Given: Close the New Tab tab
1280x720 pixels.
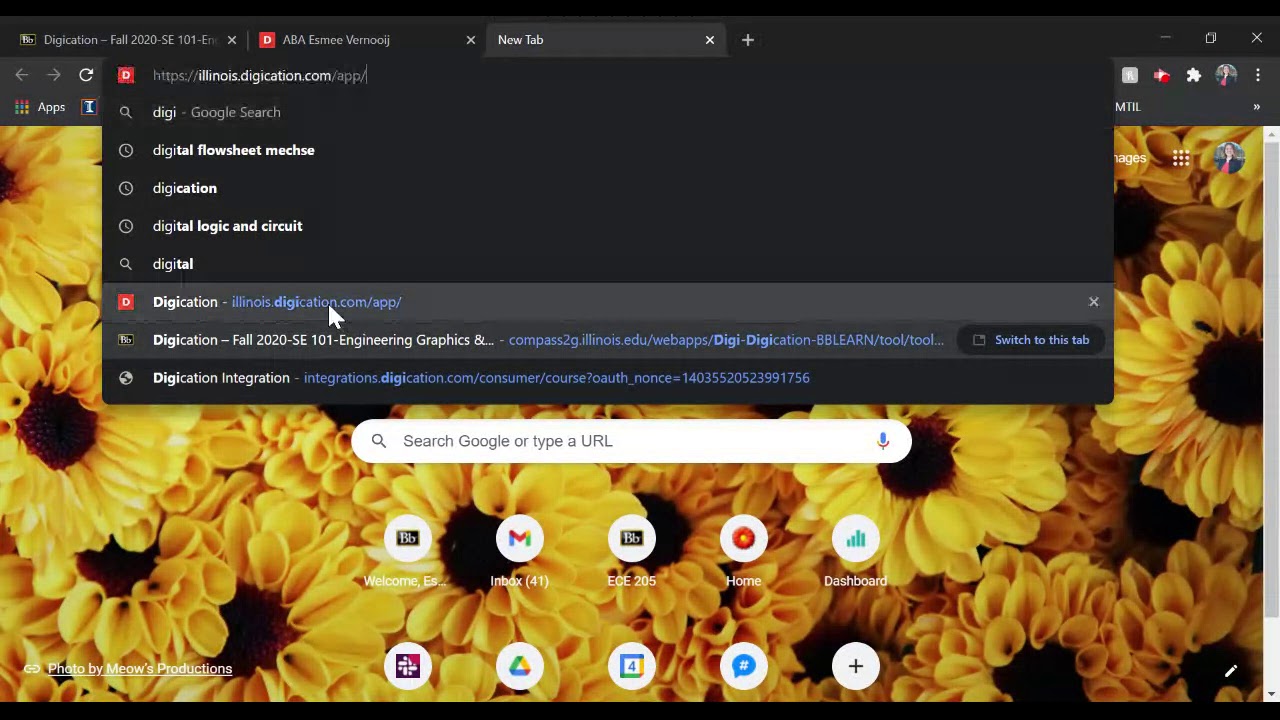Looking at the screenshot, I should [710, 40].
